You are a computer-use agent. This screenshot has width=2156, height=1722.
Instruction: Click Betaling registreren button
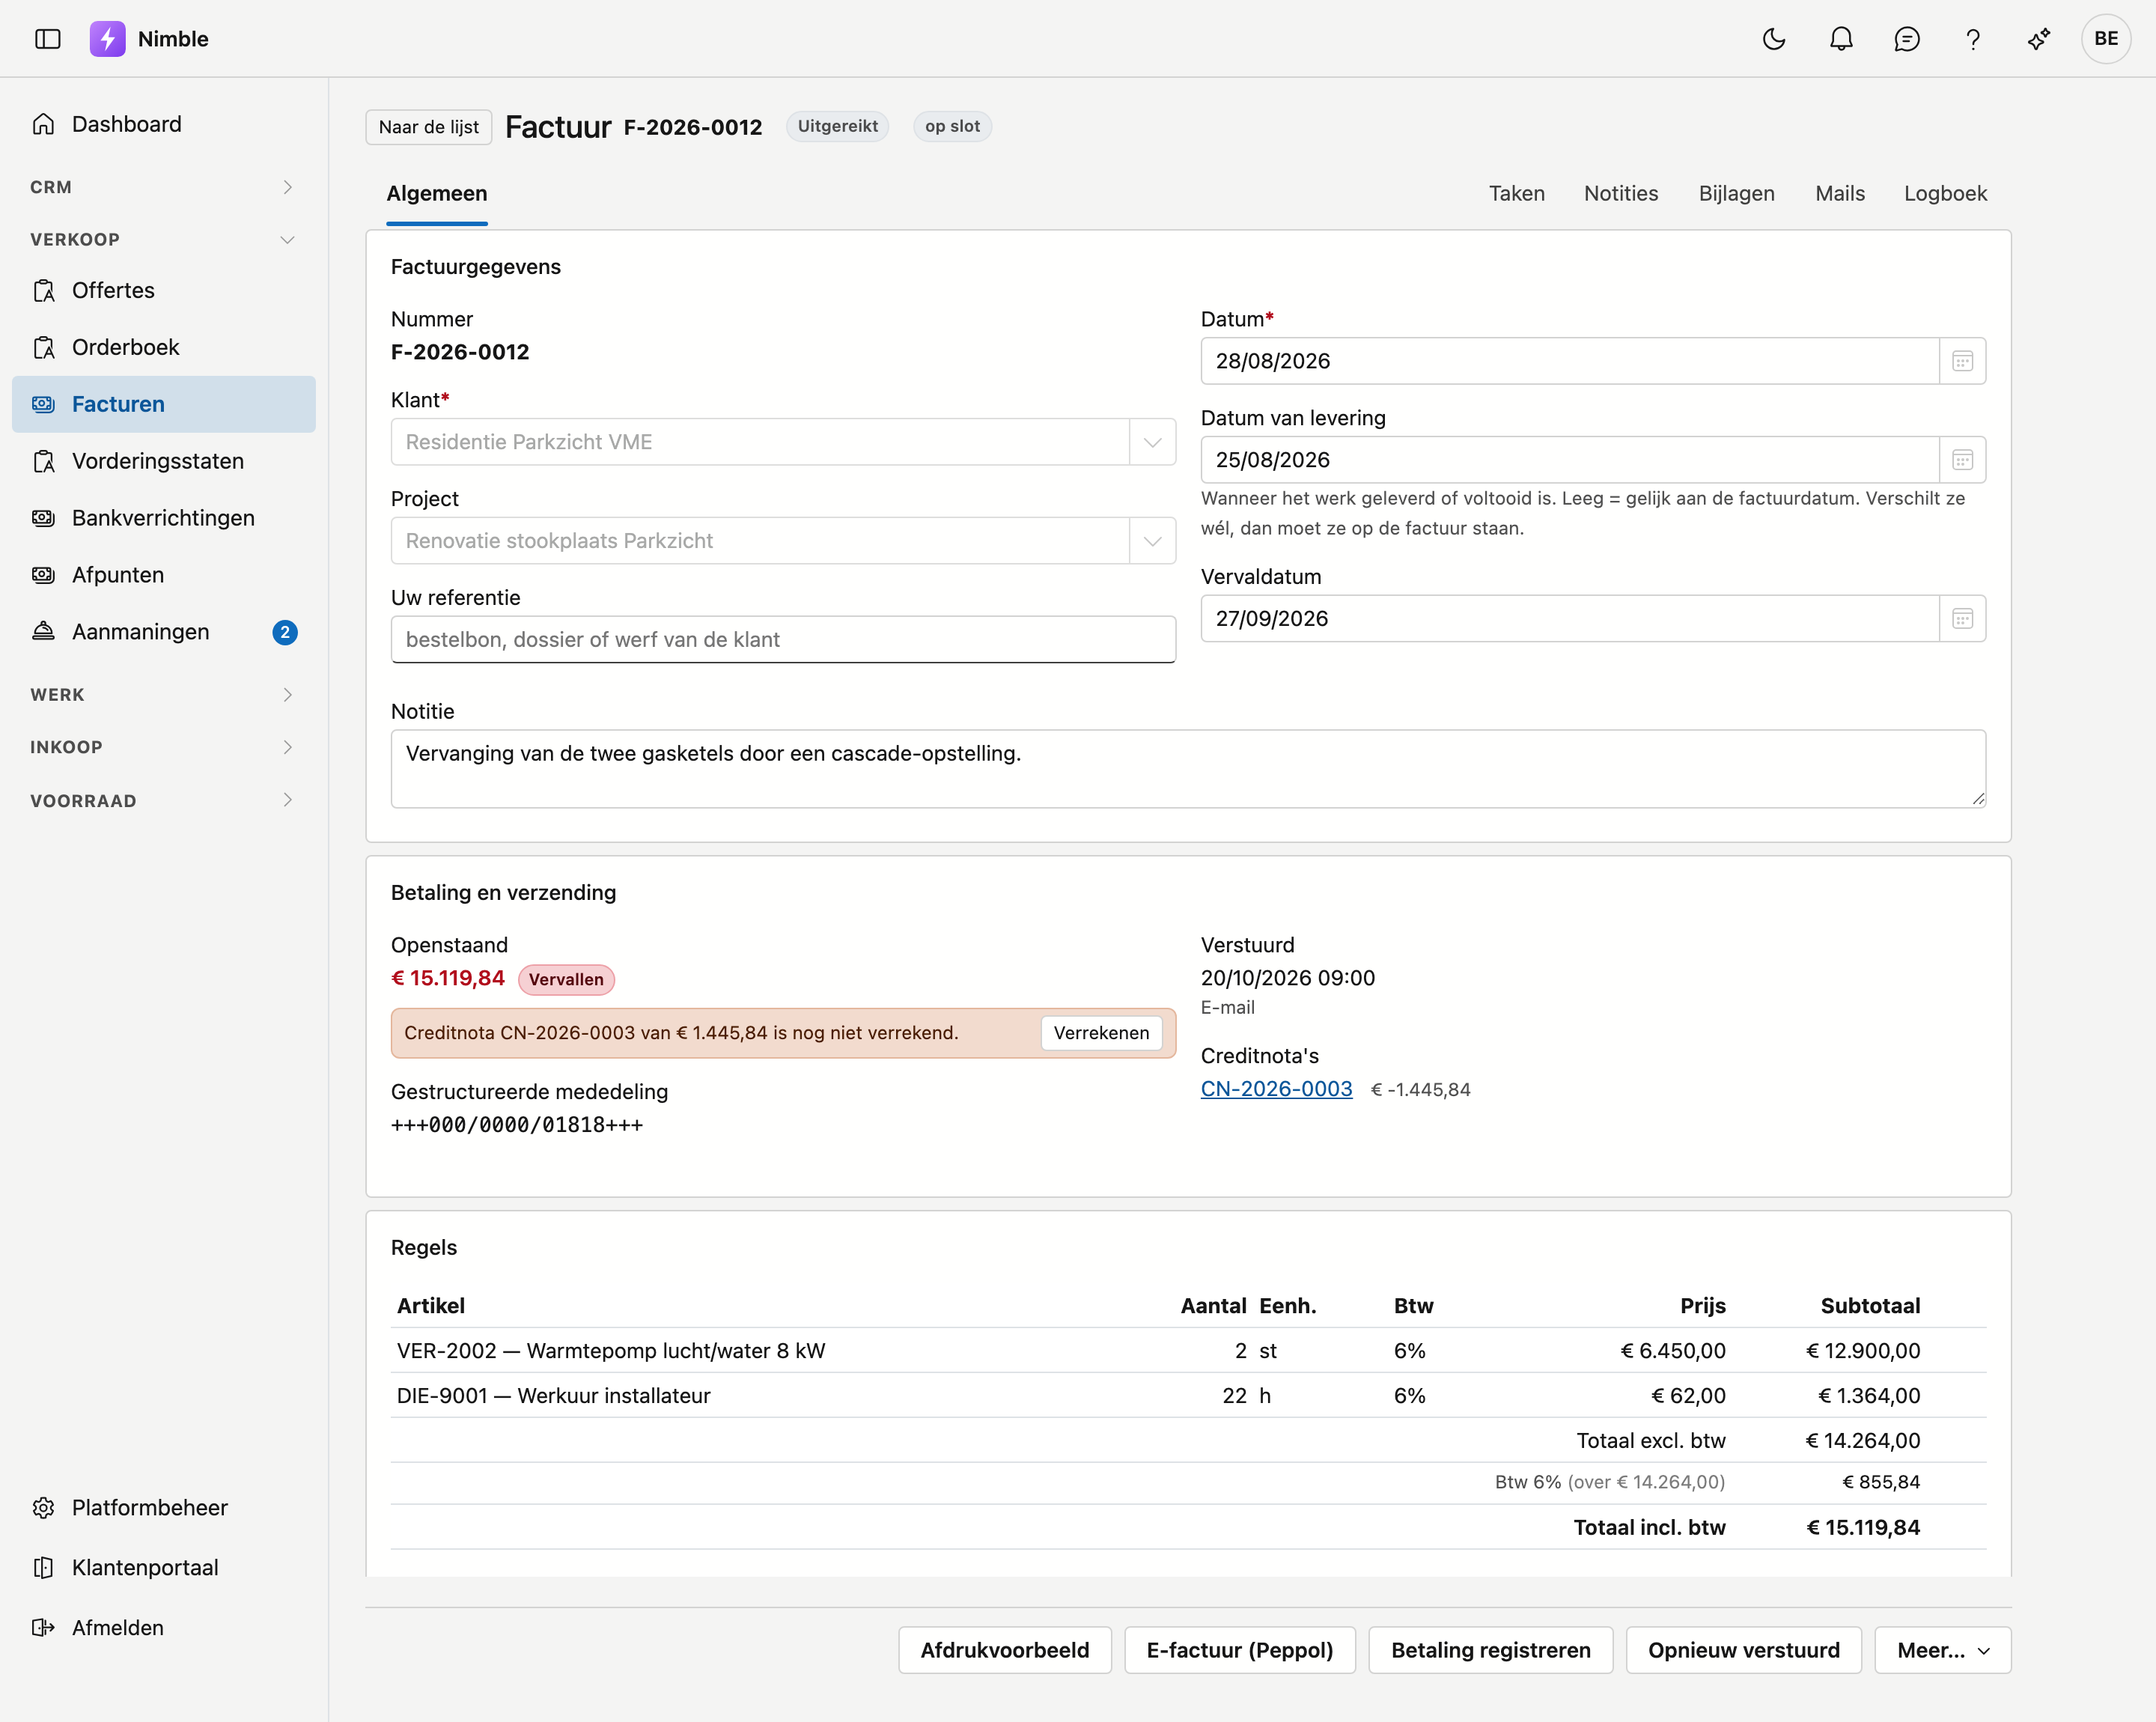click(1490, 1650)
